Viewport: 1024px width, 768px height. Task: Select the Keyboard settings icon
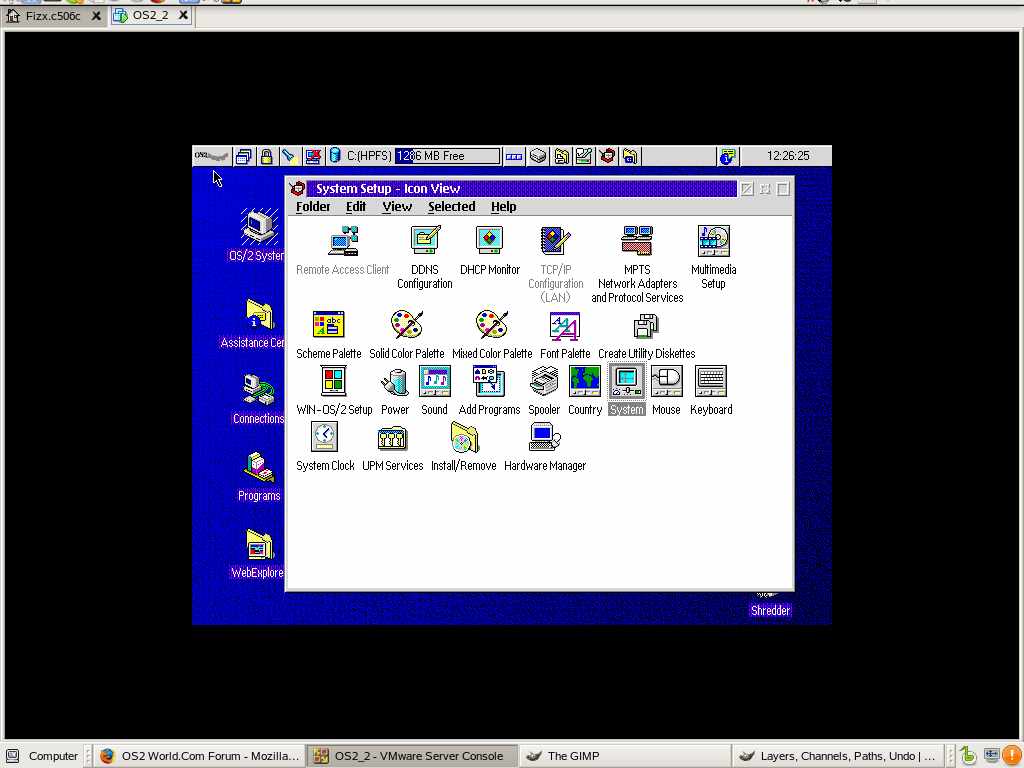coord(711,382)
